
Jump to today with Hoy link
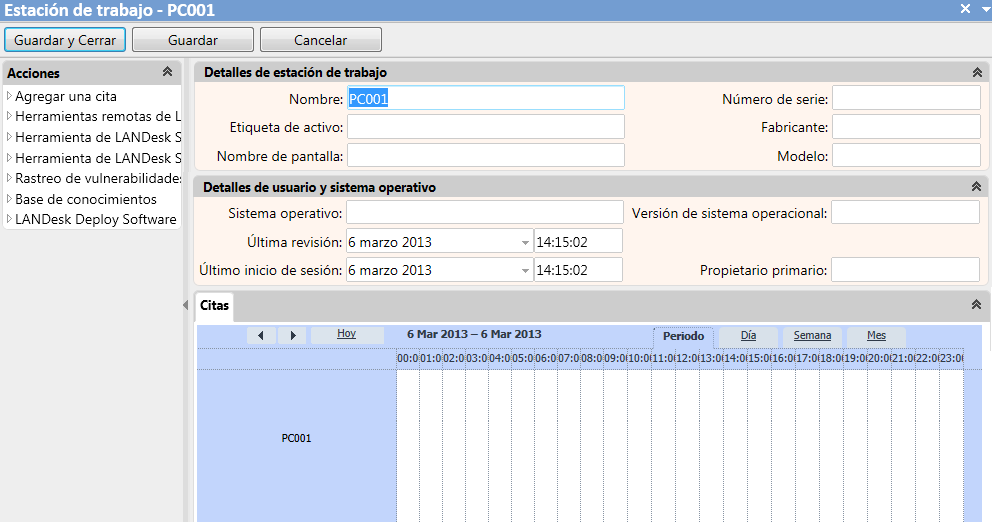[x=347, y=333]
